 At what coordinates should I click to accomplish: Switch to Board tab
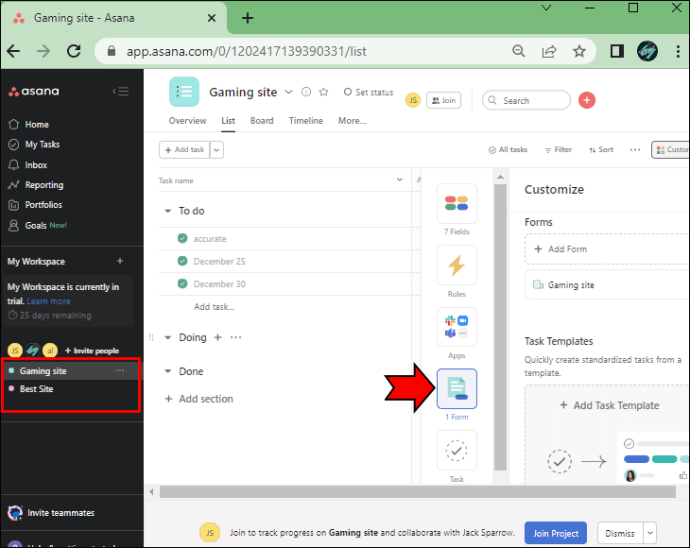262,121
